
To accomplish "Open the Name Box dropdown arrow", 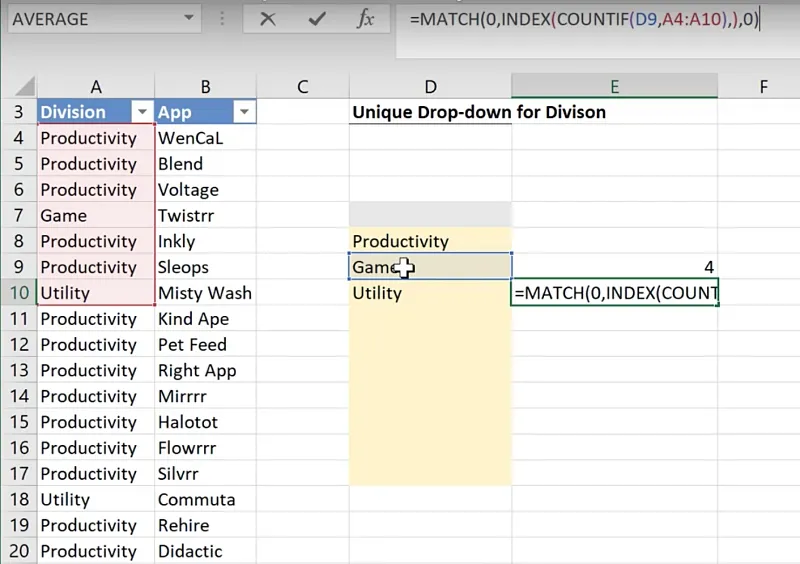I will tap(189, 19).
